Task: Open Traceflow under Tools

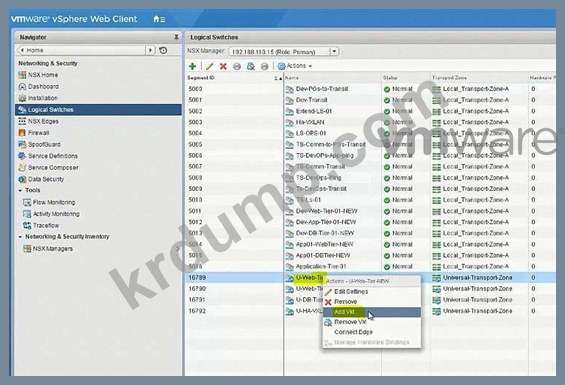Action: [46, 226]
